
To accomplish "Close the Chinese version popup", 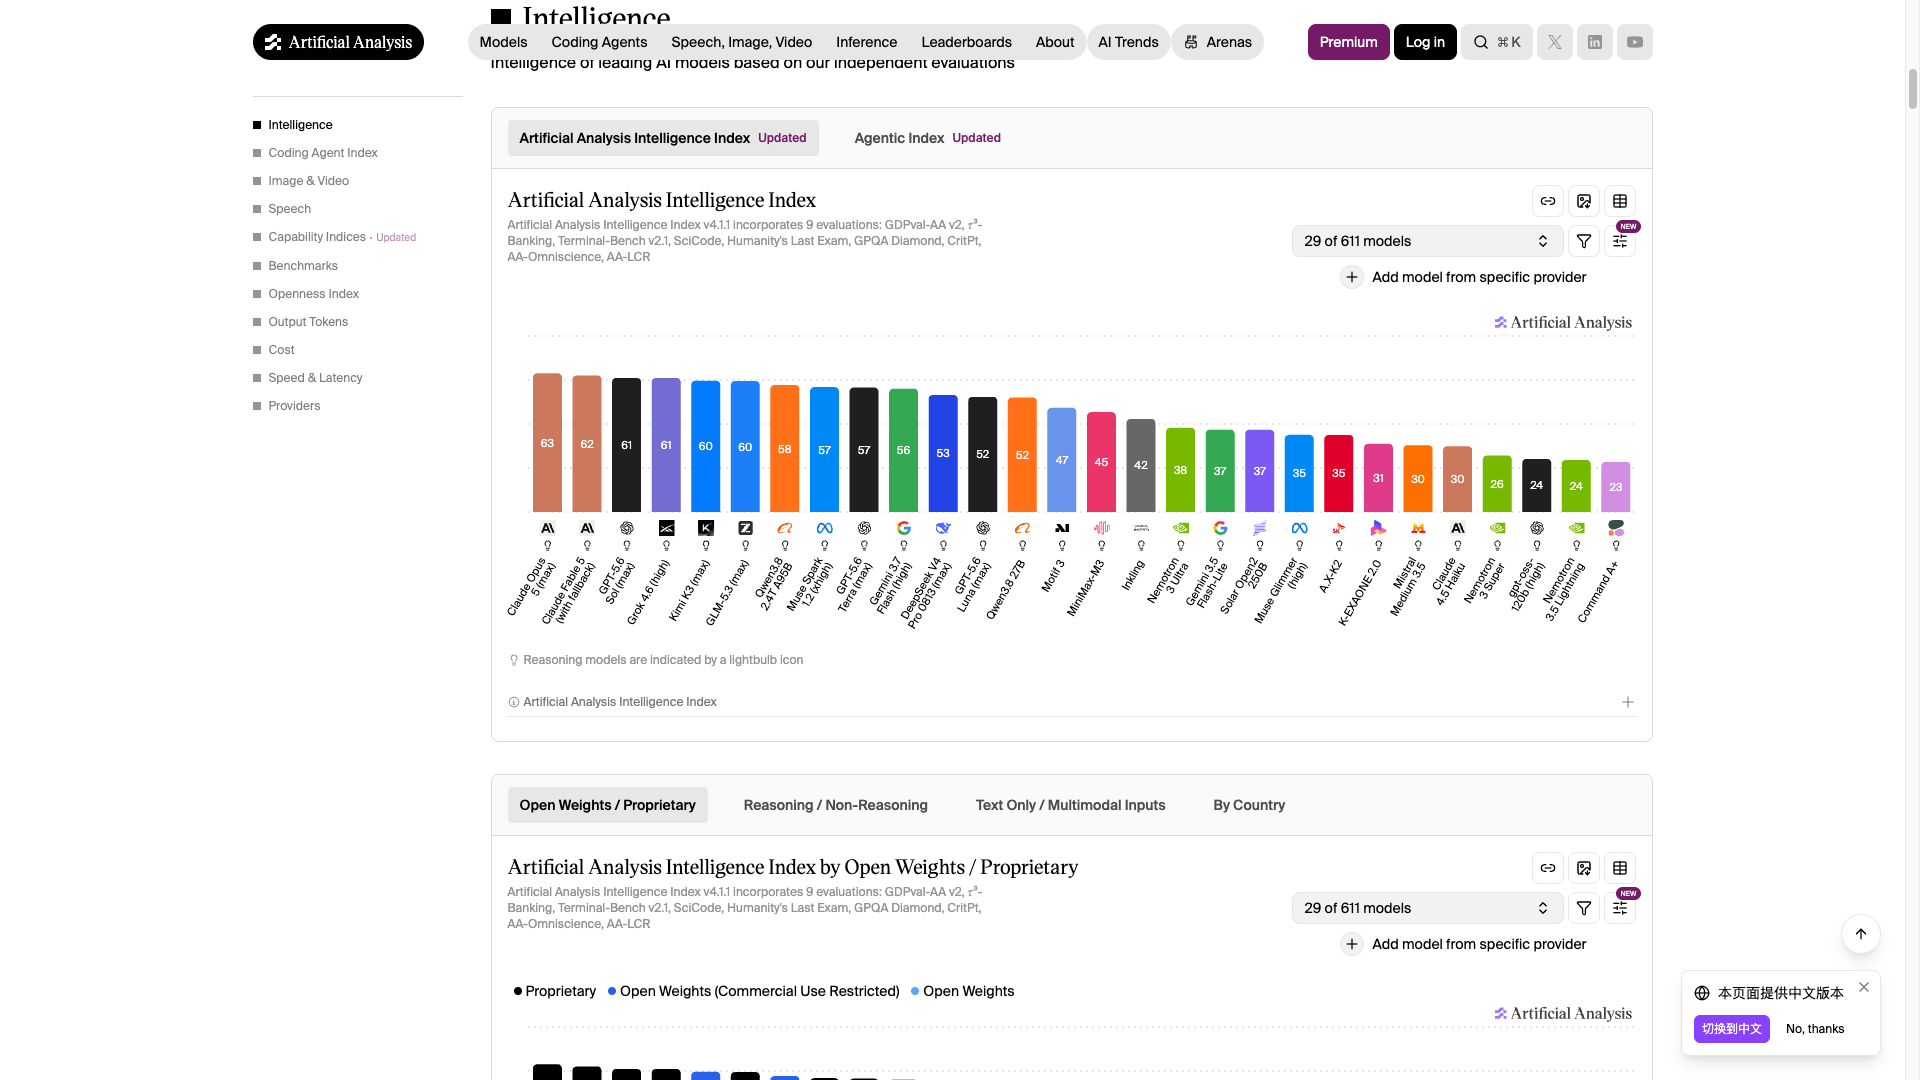I will pyautogui.click(x=1863, y=987).
